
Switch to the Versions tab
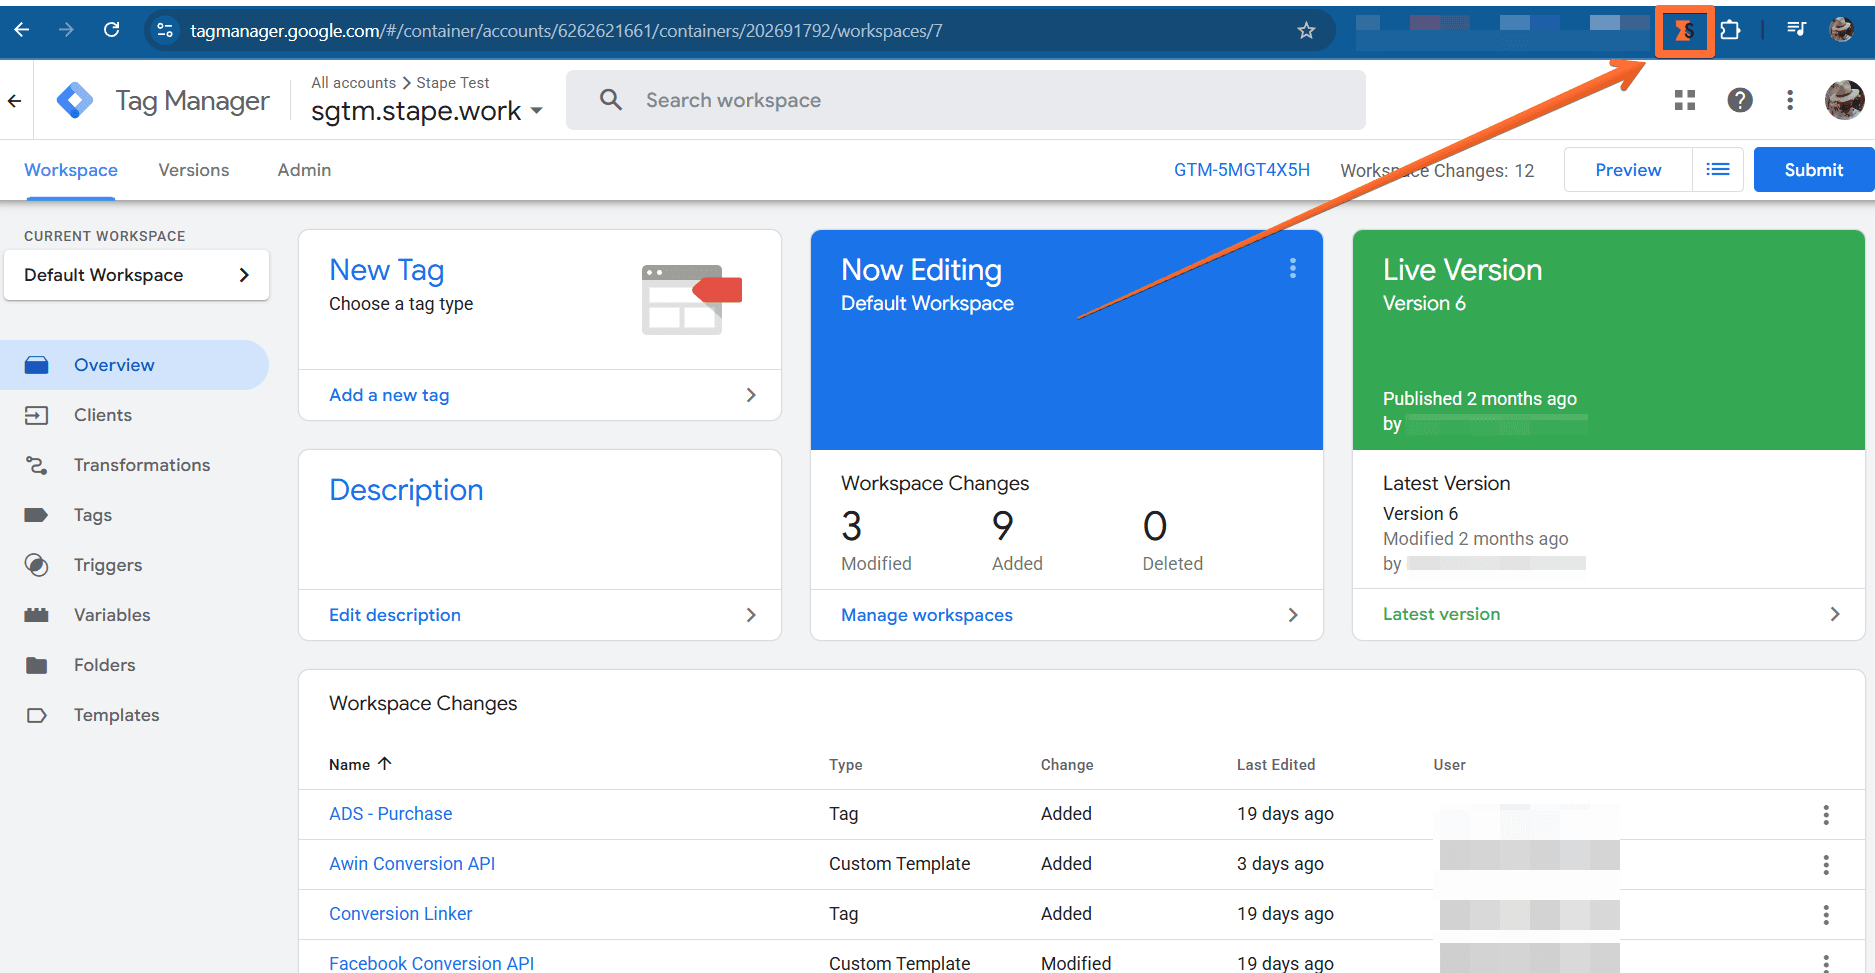(x=194, y=170)
